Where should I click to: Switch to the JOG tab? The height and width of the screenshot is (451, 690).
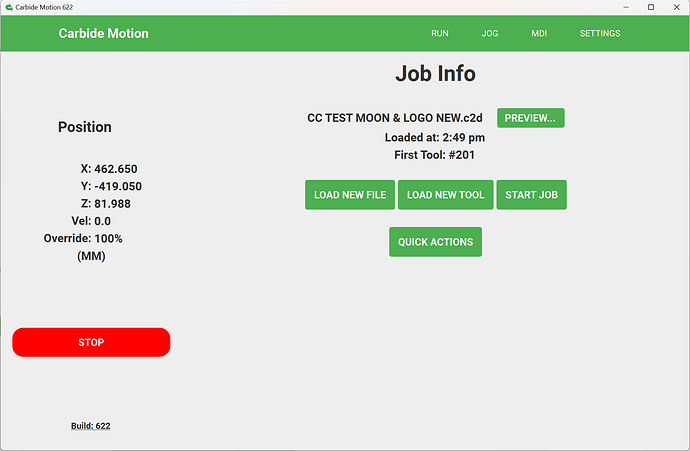coord(490,33)
